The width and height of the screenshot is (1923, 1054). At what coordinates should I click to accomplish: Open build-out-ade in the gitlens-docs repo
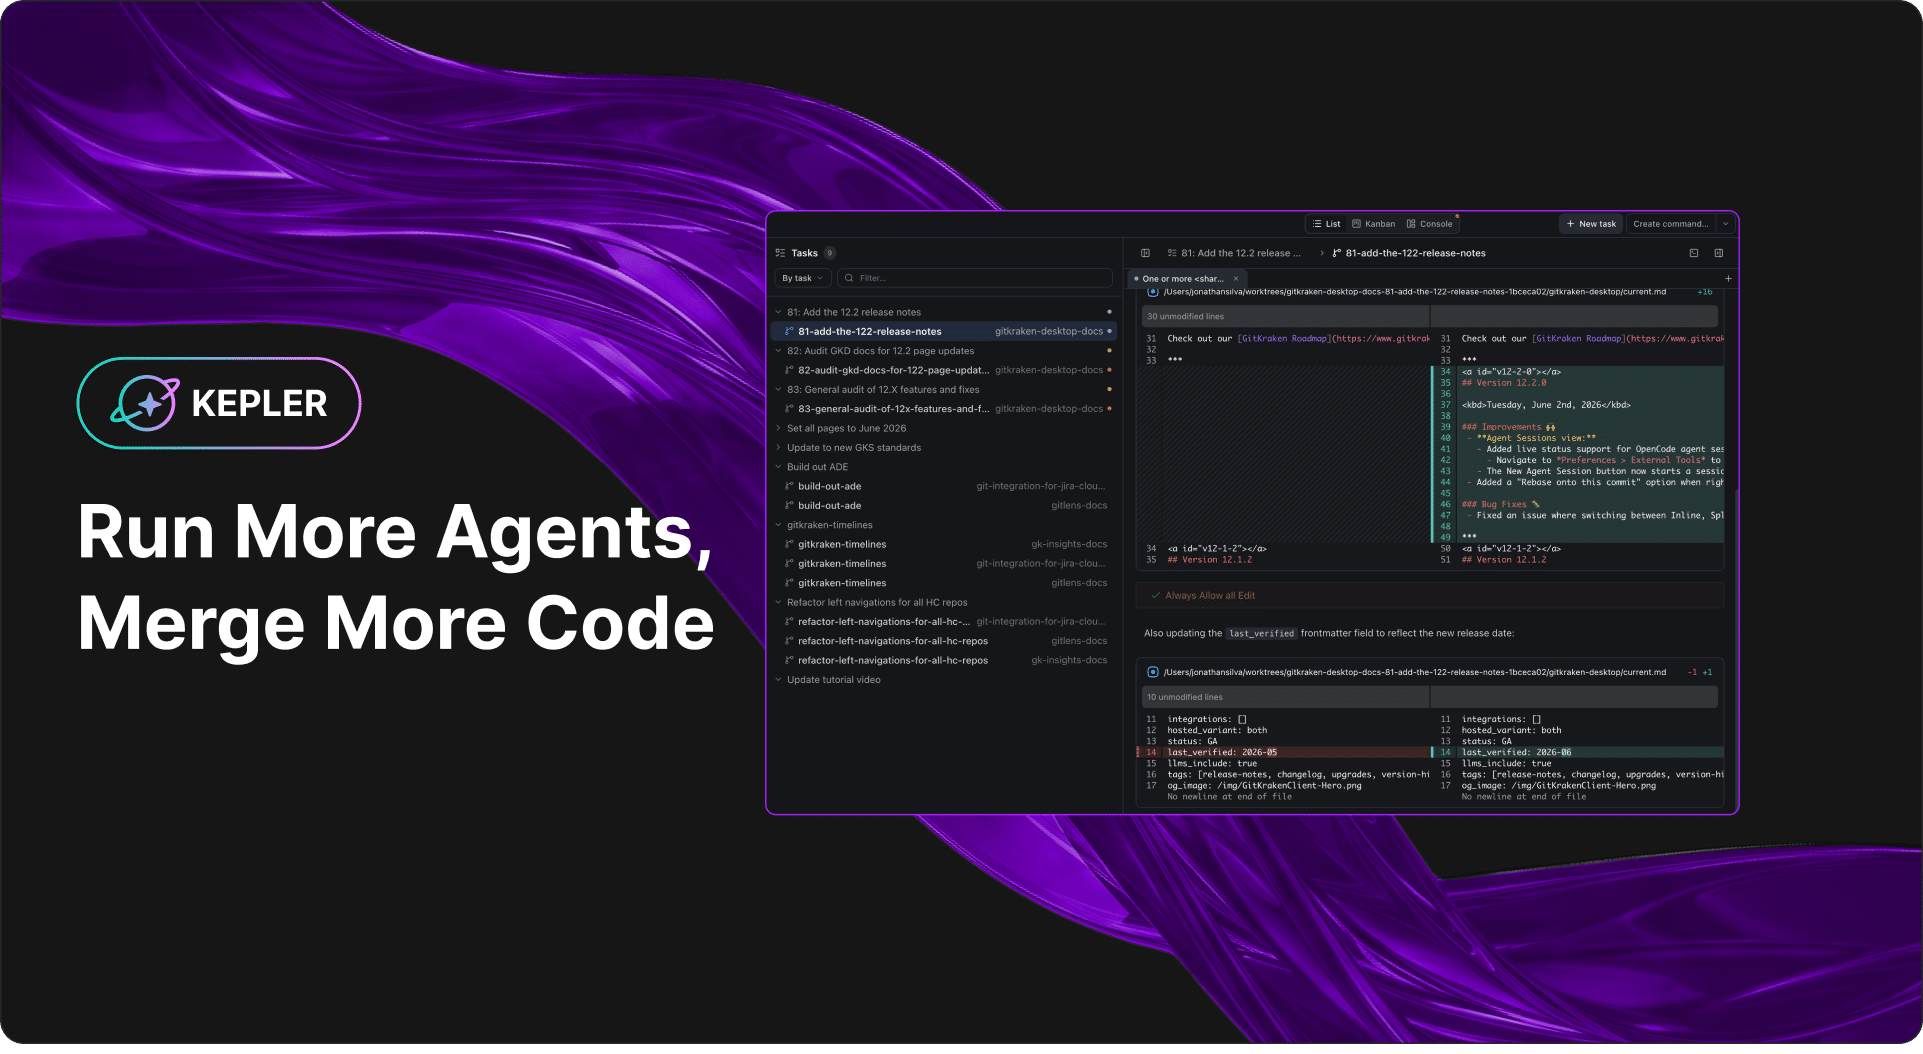click(x=944, y=506)
